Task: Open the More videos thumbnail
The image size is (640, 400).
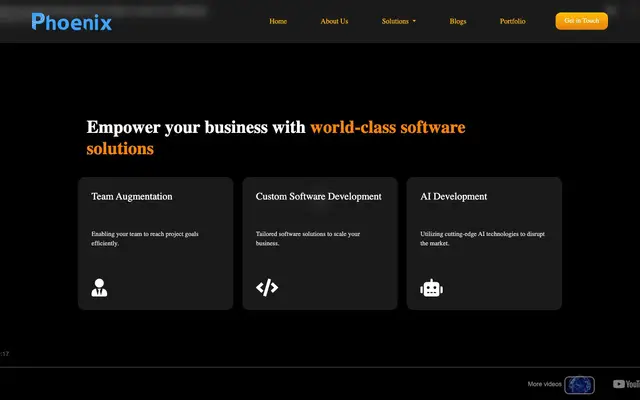Action: pos(580,384)
